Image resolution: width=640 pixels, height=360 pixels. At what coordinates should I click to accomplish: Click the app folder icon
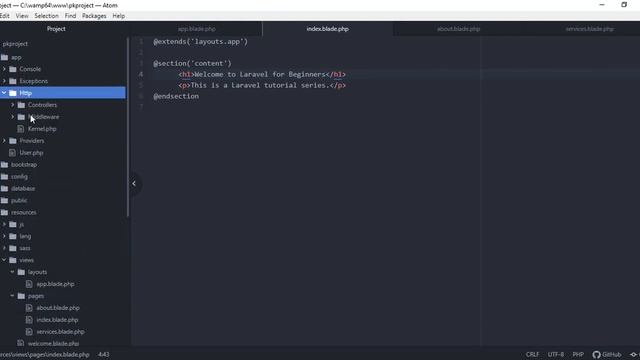coord(4,57)
